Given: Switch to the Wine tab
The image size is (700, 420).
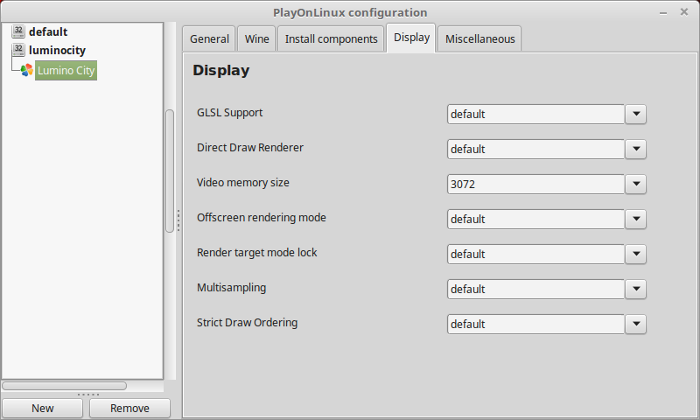Looking at the screenshot, I should (257, 39).
